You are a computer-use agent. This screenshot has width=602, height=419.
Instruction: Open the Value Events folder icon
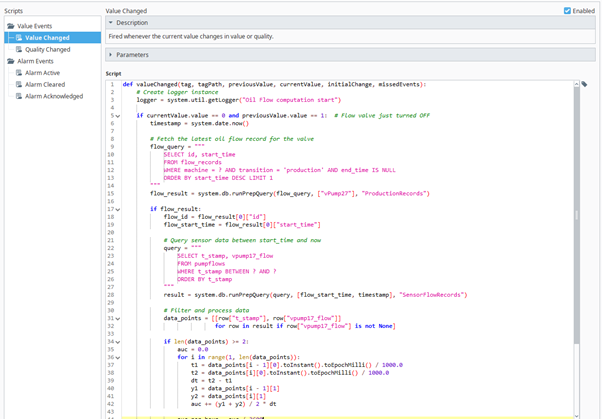11,26
